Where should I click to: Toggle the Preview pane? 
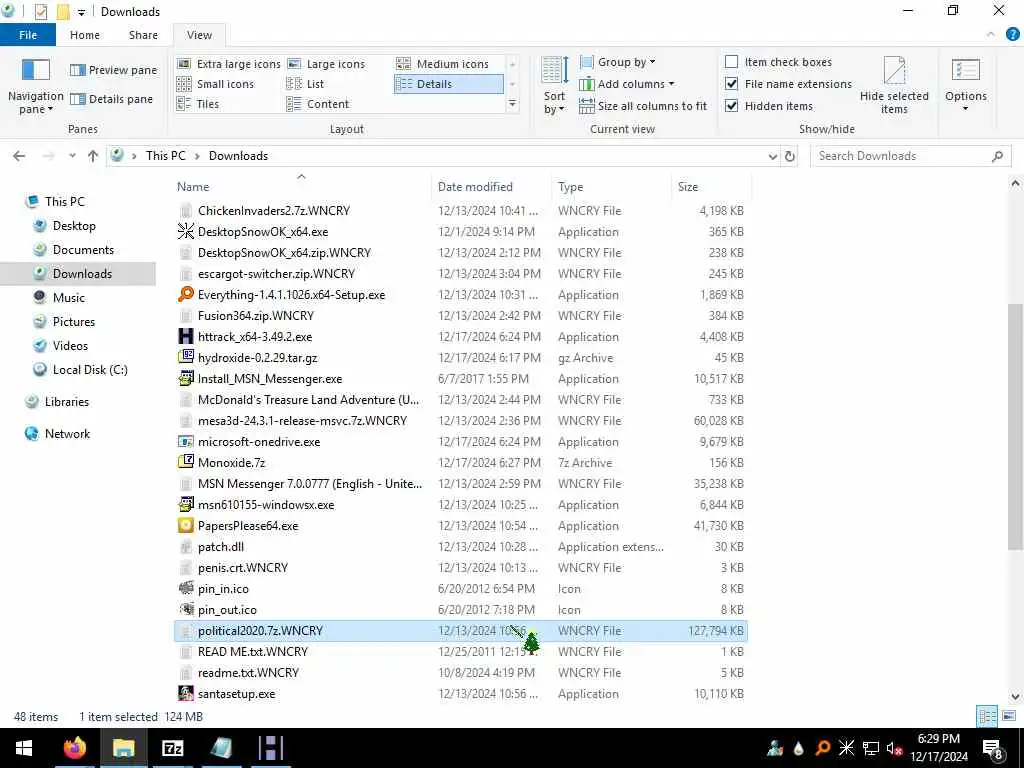coord(114,70)
